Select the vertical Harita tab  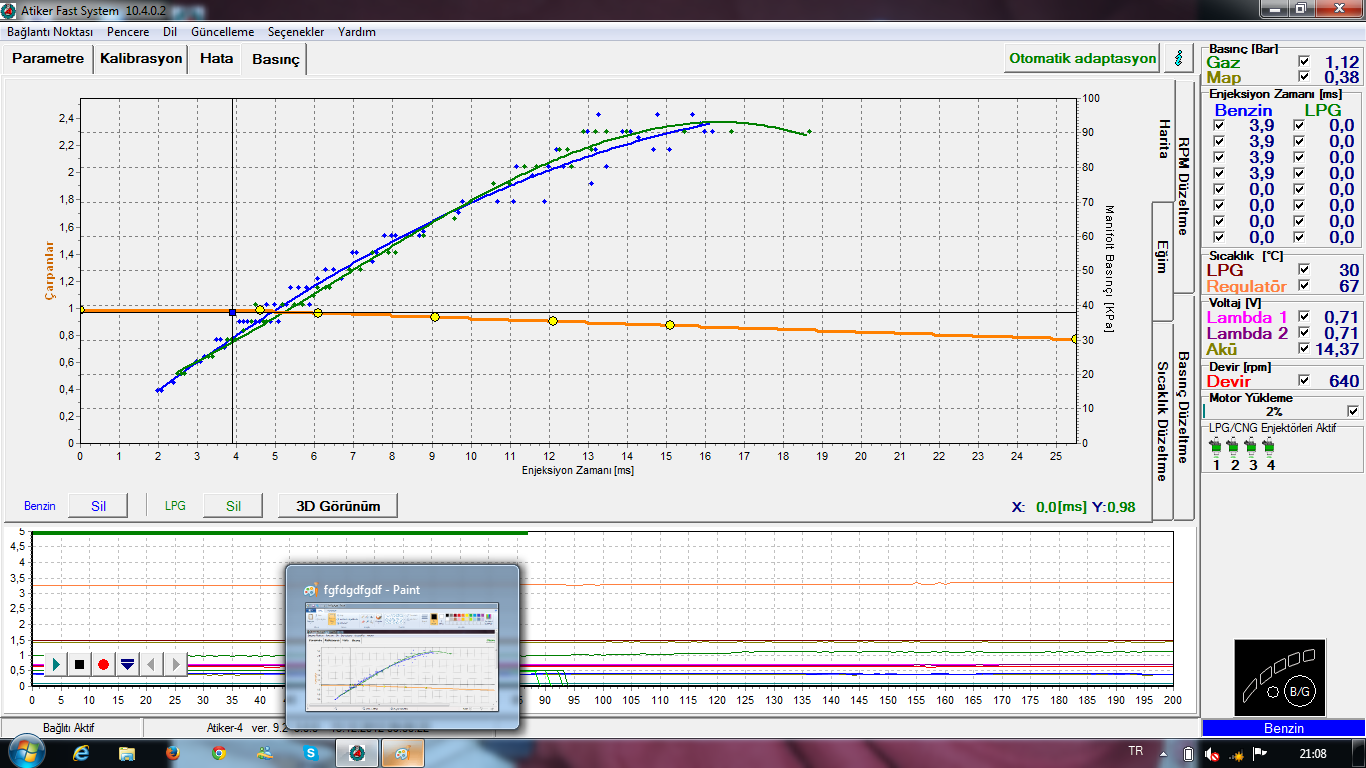tap(1163, 140)
